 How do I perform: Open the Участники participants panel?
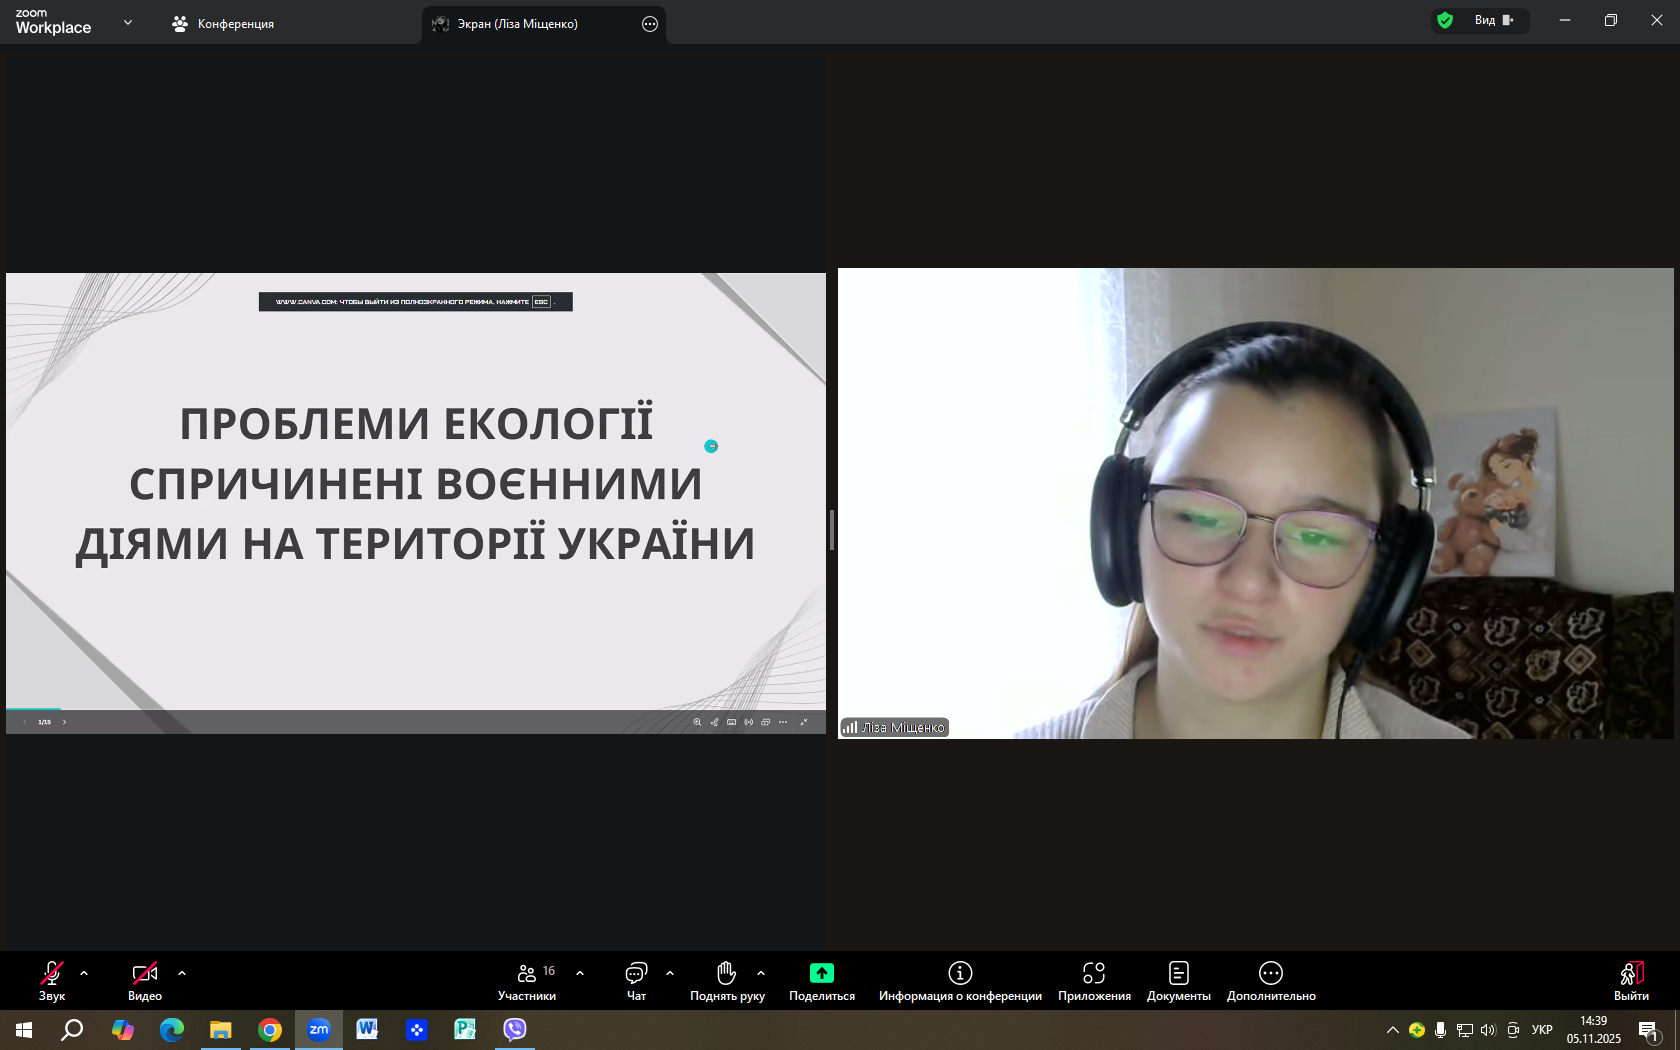point(527,981)
